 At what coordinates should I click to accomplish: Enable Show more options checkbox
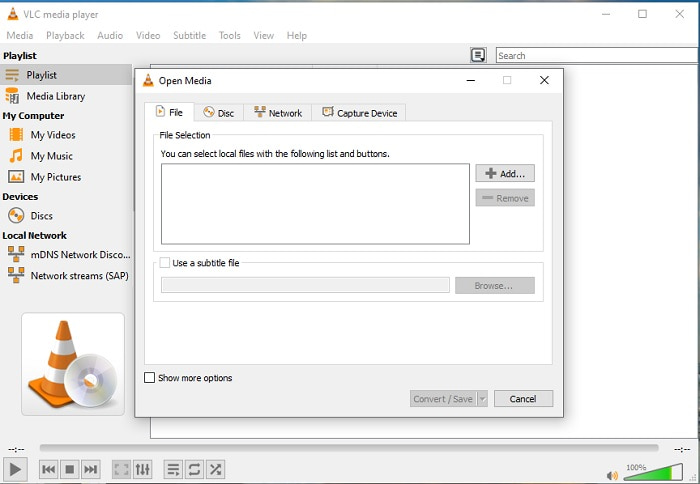point(150,378)
